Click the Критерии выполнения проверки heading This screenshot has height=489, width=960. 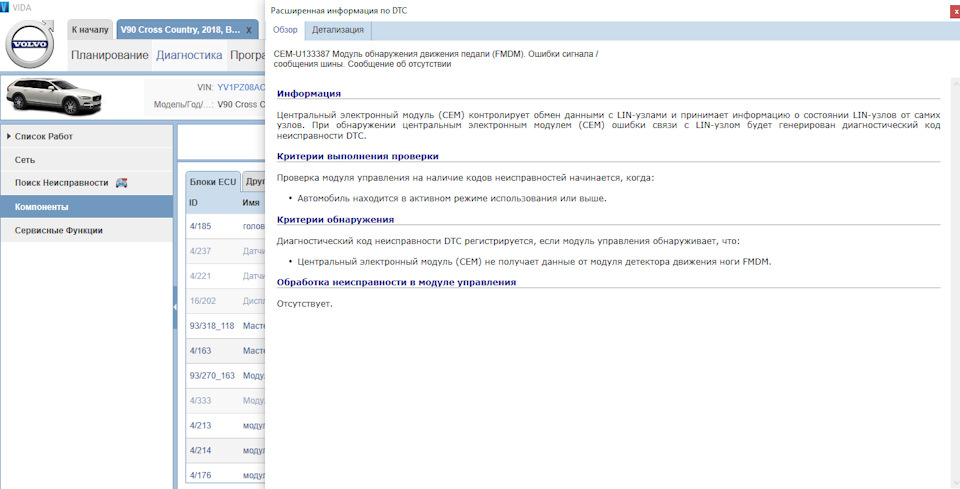358,156
